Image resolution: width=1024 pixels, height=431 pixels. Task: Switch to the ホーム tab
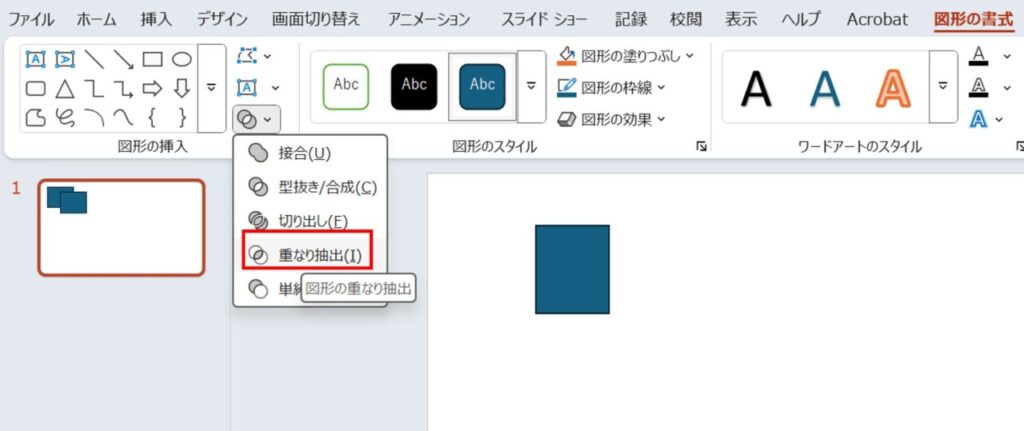pyautogui.click(x=97, y=20)
